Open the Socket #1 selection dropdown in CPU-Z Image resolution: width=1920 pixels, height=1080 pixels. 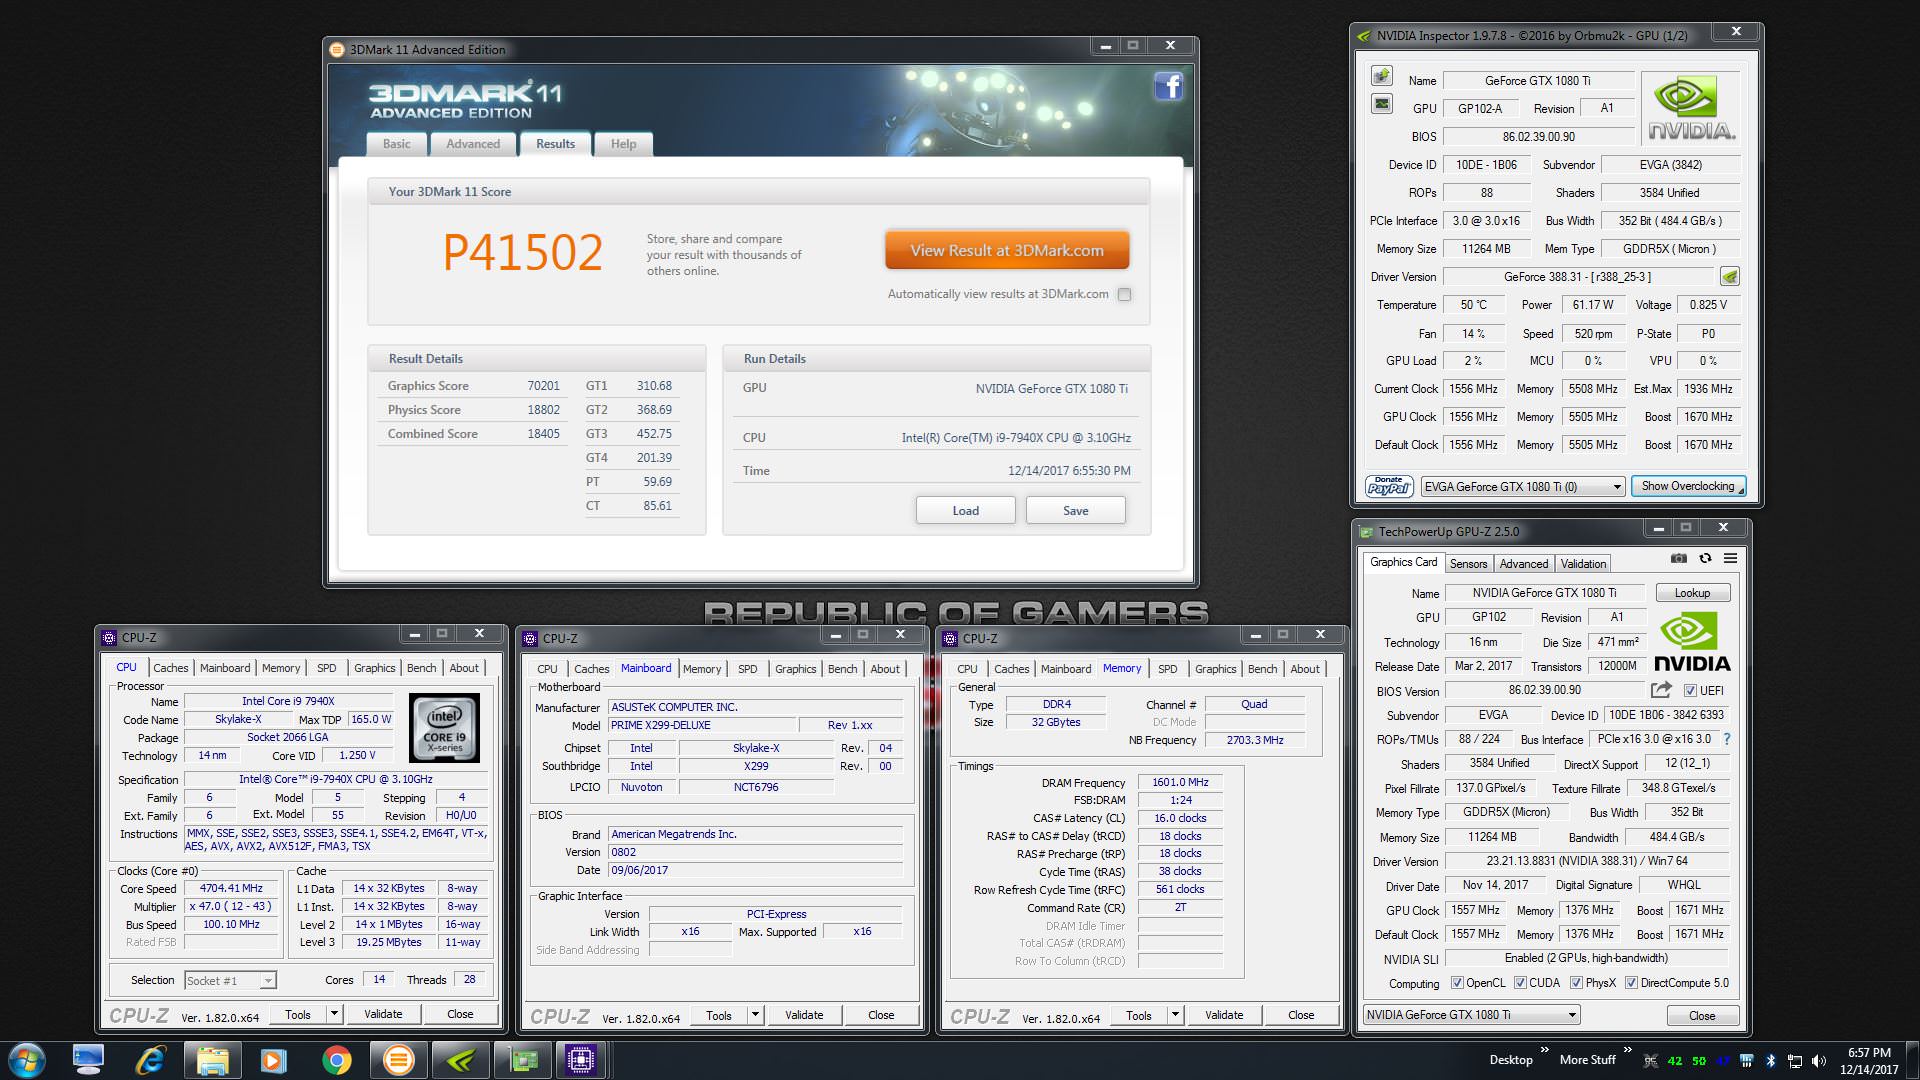click(x=230, y=981)
